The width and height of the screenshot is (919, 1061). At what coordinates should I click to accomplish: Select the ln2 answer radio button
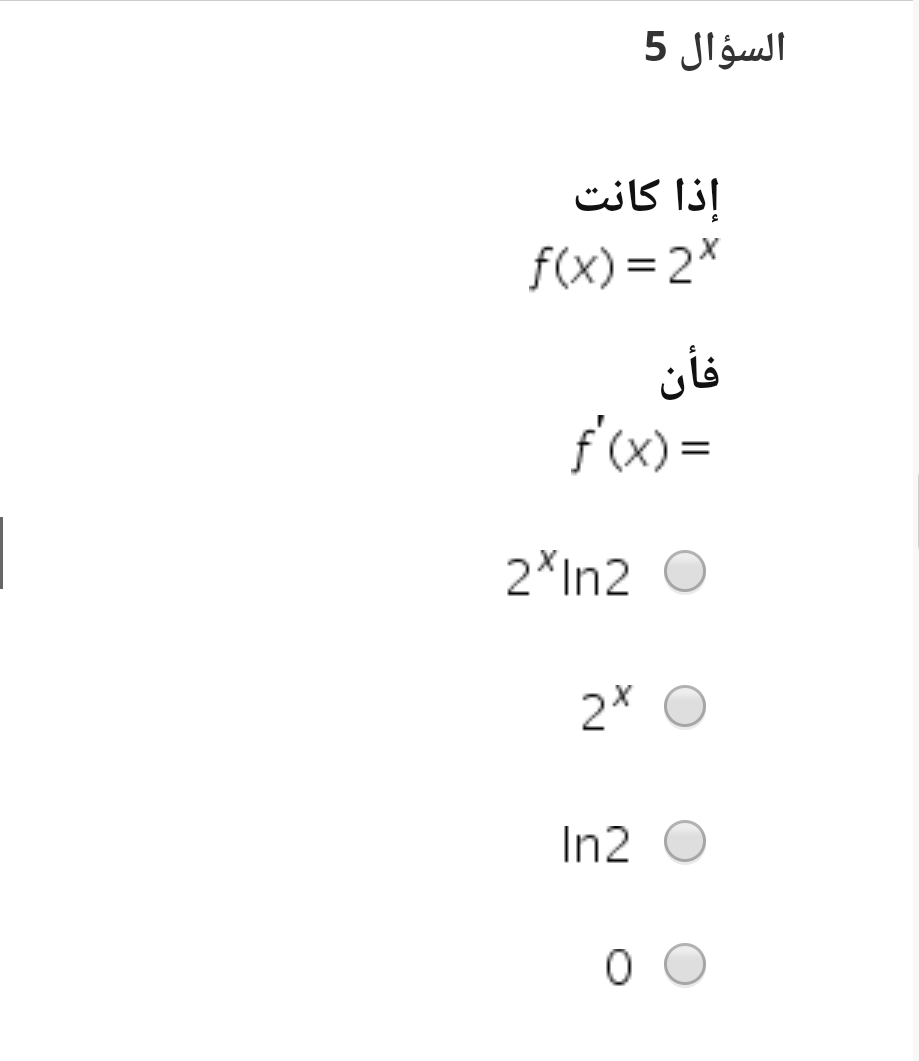point(685,842)
